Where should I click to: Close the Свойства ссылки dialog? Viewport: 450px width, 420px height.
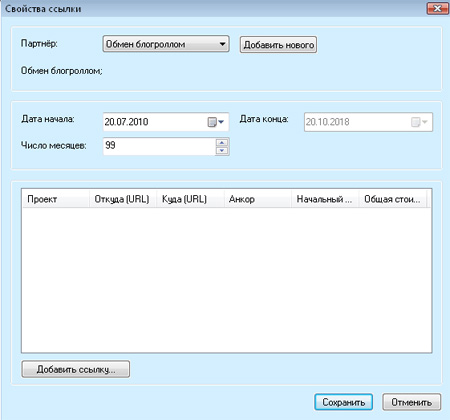click(x=437, y=8)
